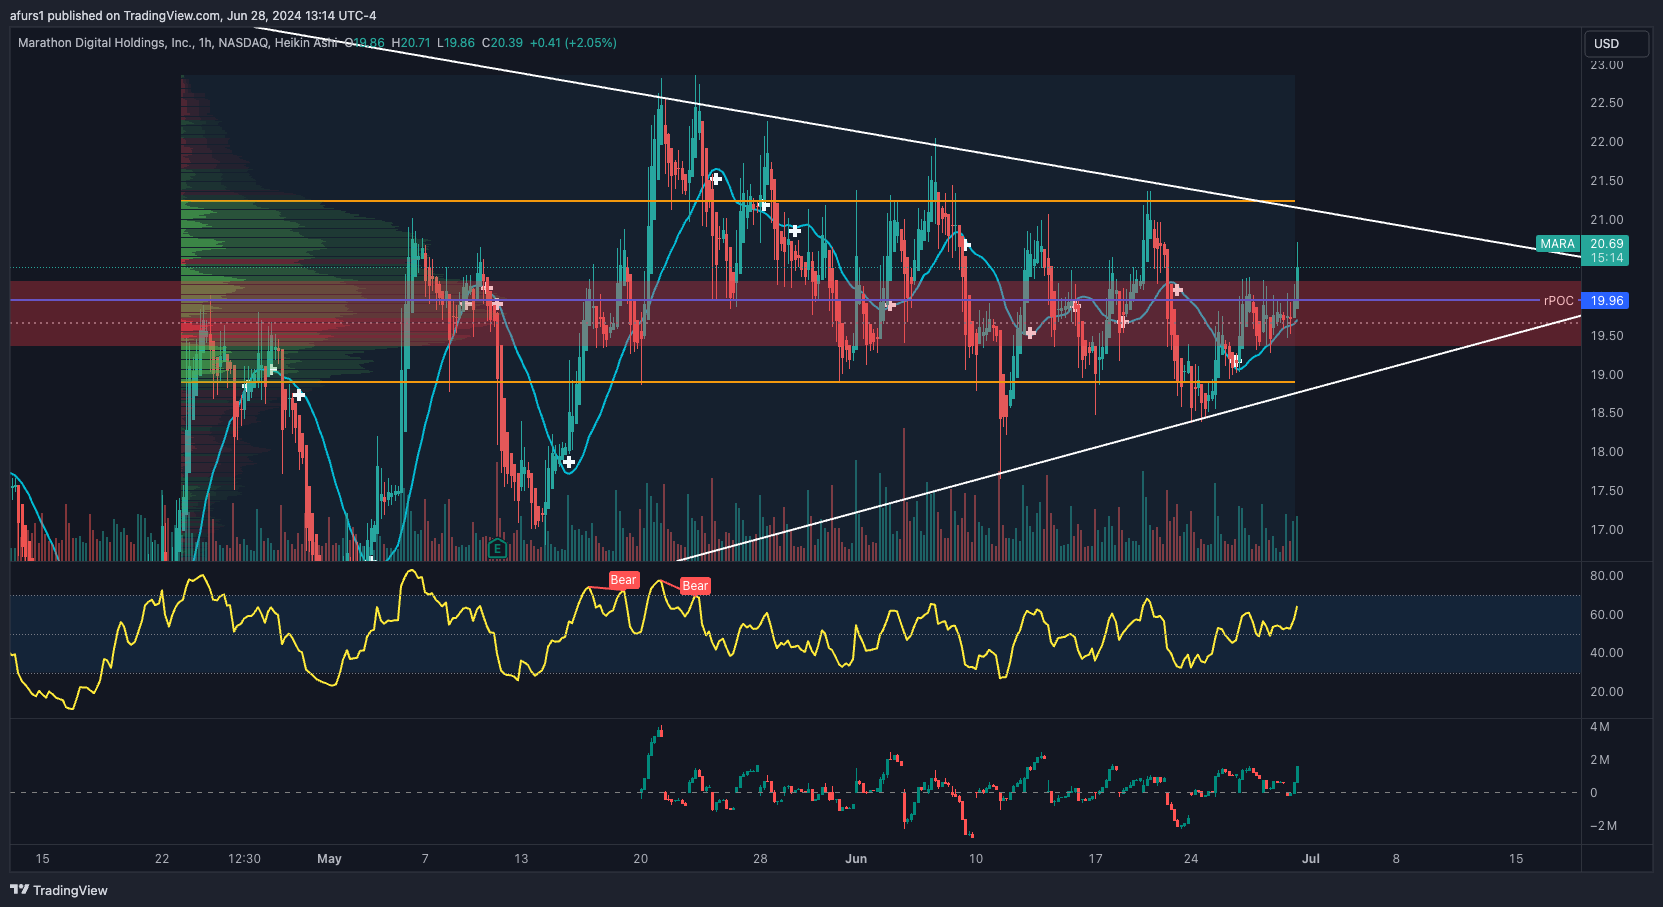Viewport: 1663px width, 907px height.
Task: Click the first red Bear divergence label
Action: (623, 580)
